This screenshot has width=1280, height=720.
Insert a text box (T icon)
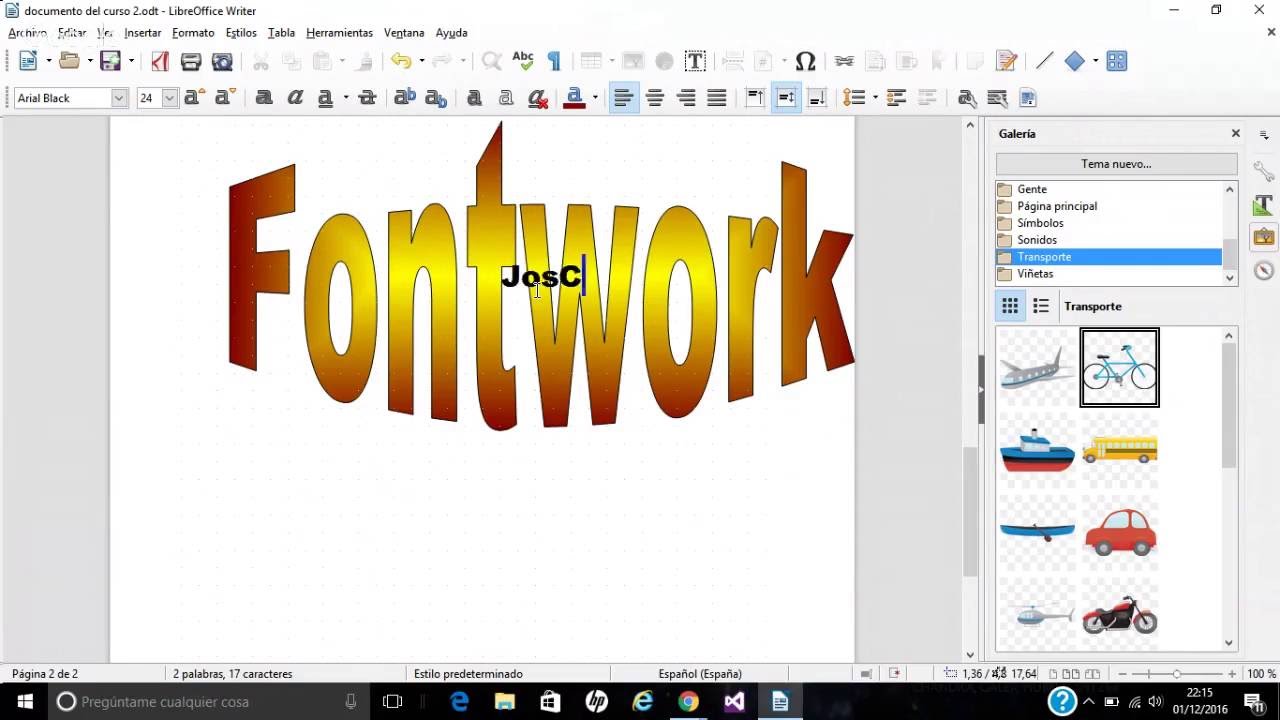pos(695,61)
